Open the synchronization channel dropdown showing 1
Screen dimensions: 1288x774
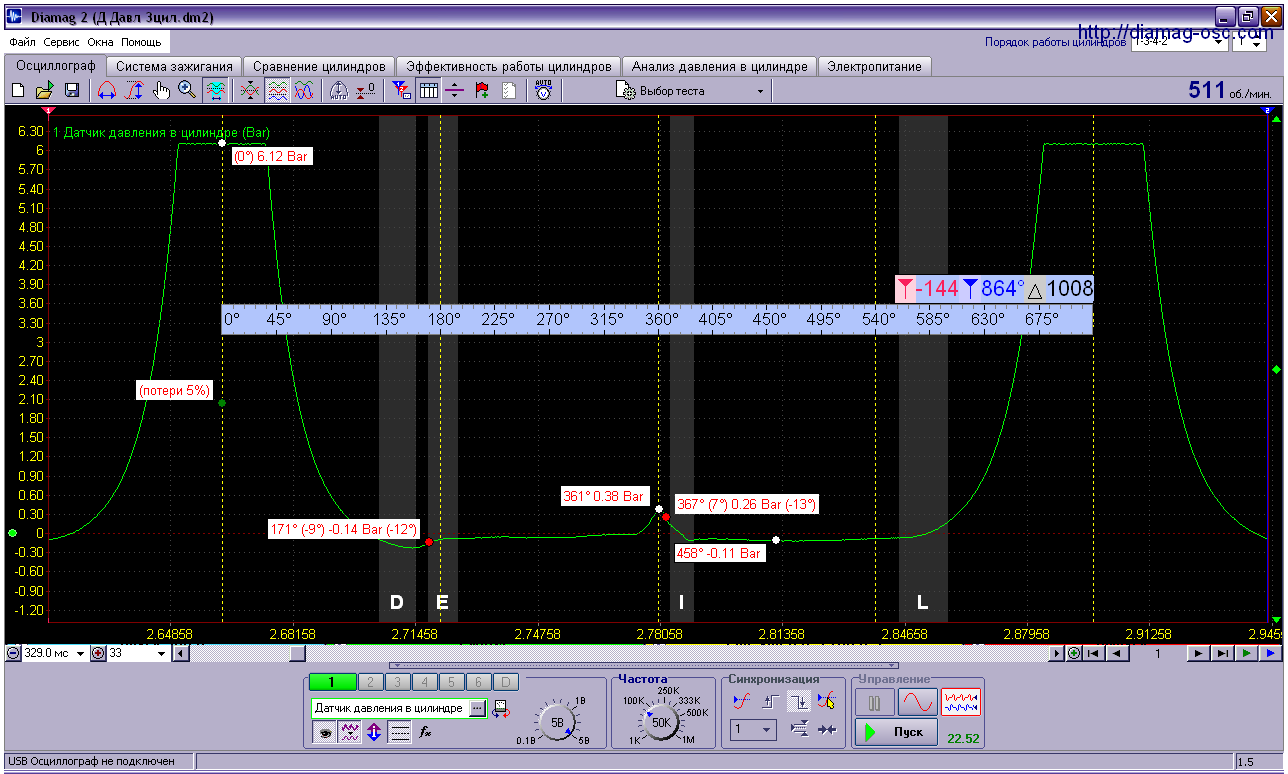[x=753, y=730]
